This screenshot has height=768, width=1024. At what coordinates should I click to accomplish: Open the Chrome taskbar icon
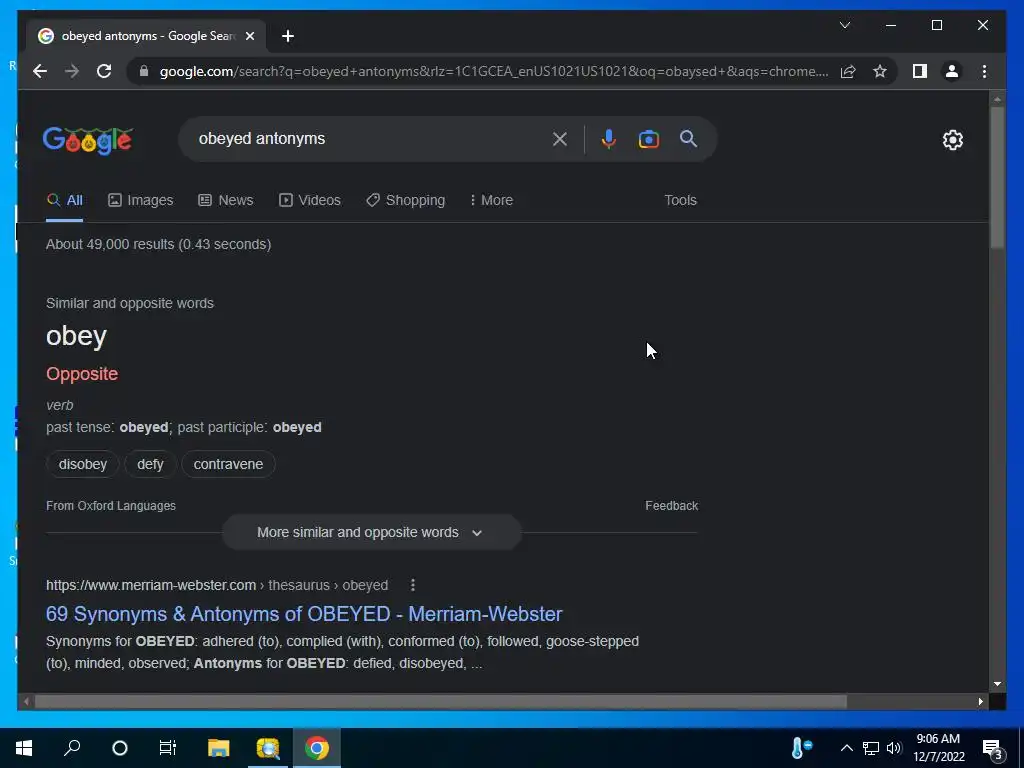click(317, 748)
